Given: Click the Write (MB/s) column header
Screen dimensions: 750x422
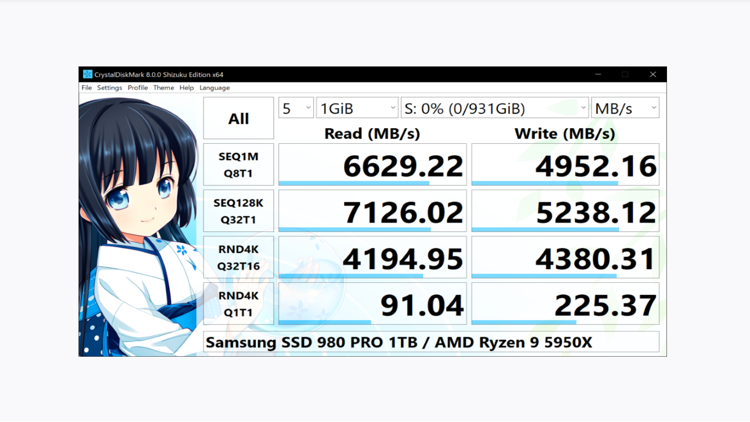Looking at the screenshot, I should (x=565, y=133).
